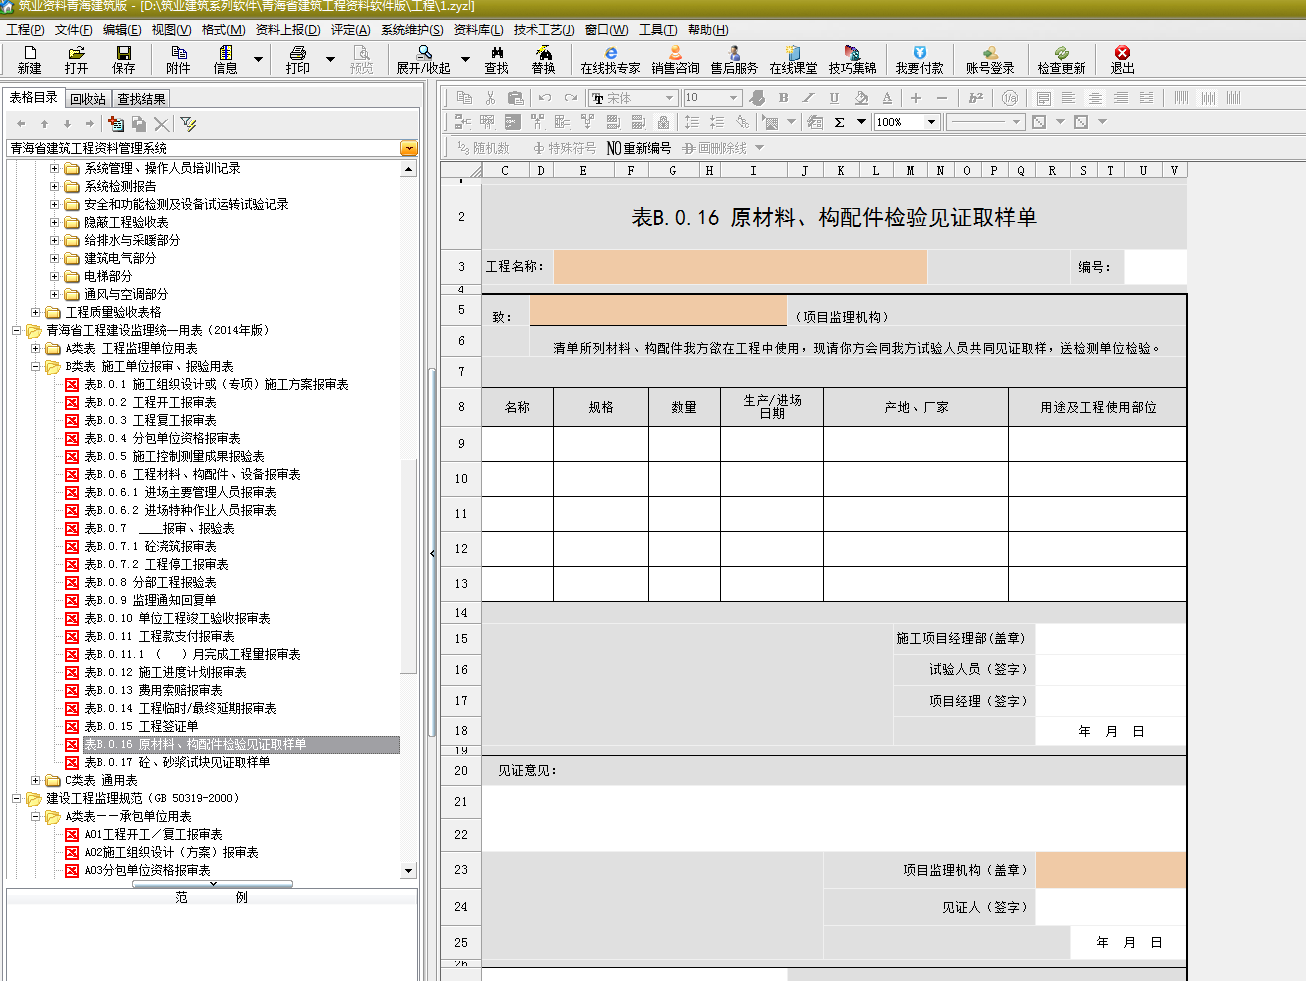
Task: Click the 打开 (Open) toolbar icon
Action: point(76,60)
